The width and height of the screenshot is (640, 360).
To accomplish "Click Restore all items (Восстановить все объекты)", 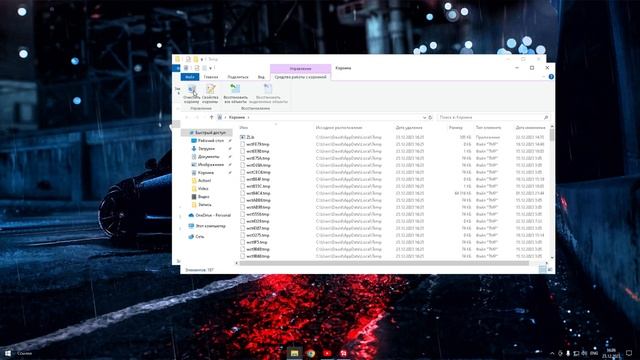I will pyautogui.click(x=236, y=93).
